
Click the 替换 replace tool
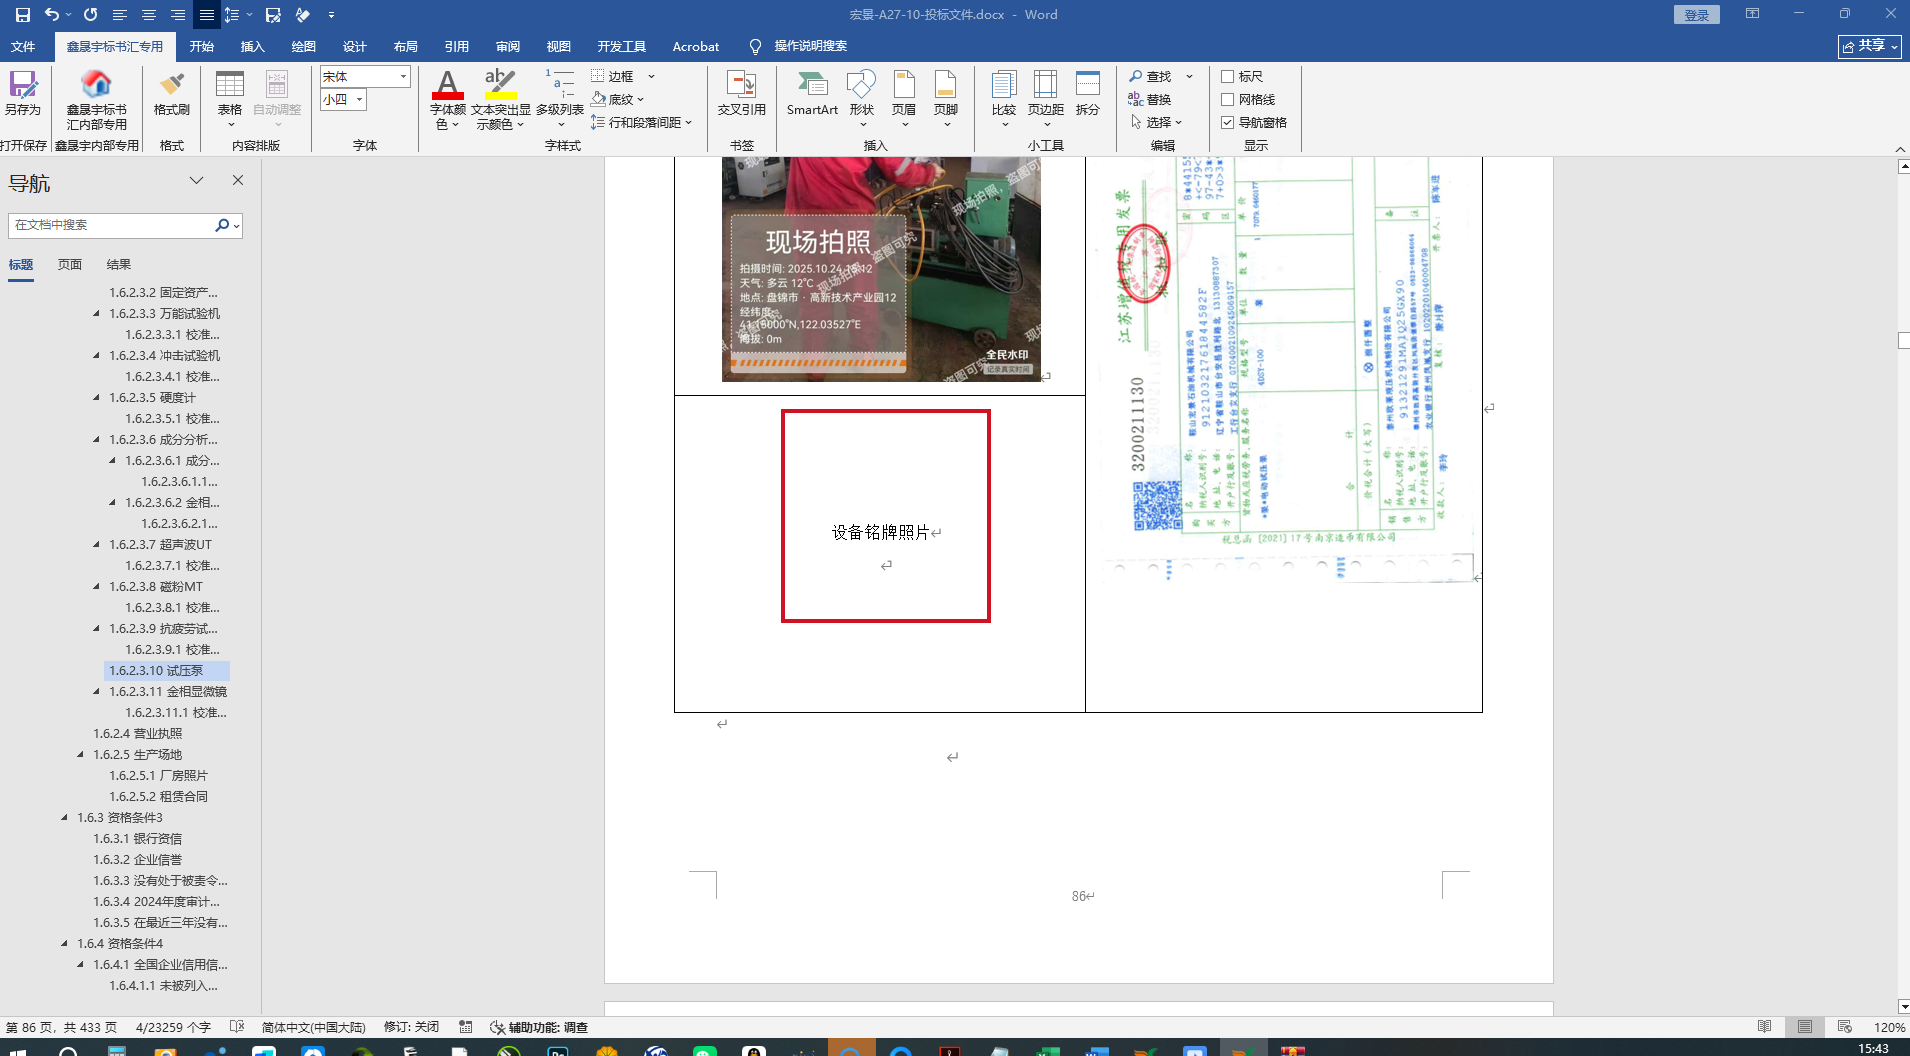[x=1150, y=99]
